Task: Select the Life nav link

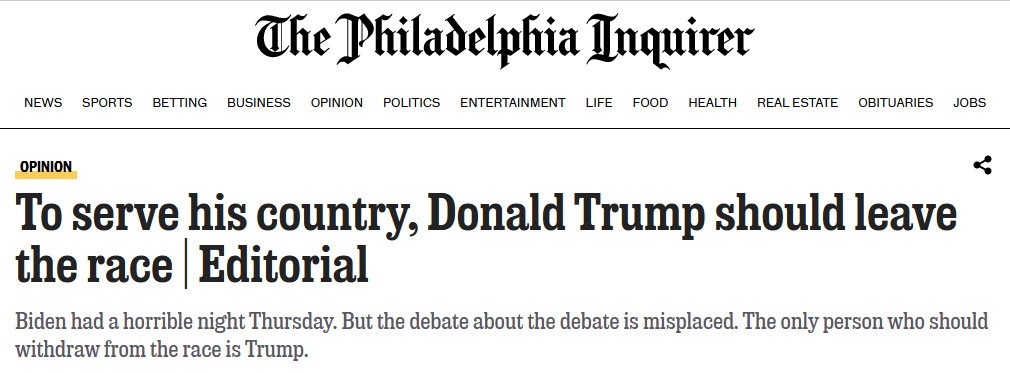Action: point(599,102)
